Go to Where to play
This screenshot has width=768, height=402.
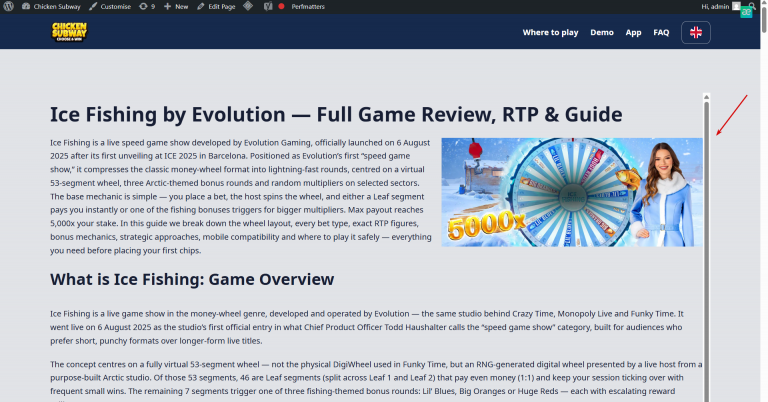(x=550, y=32)
